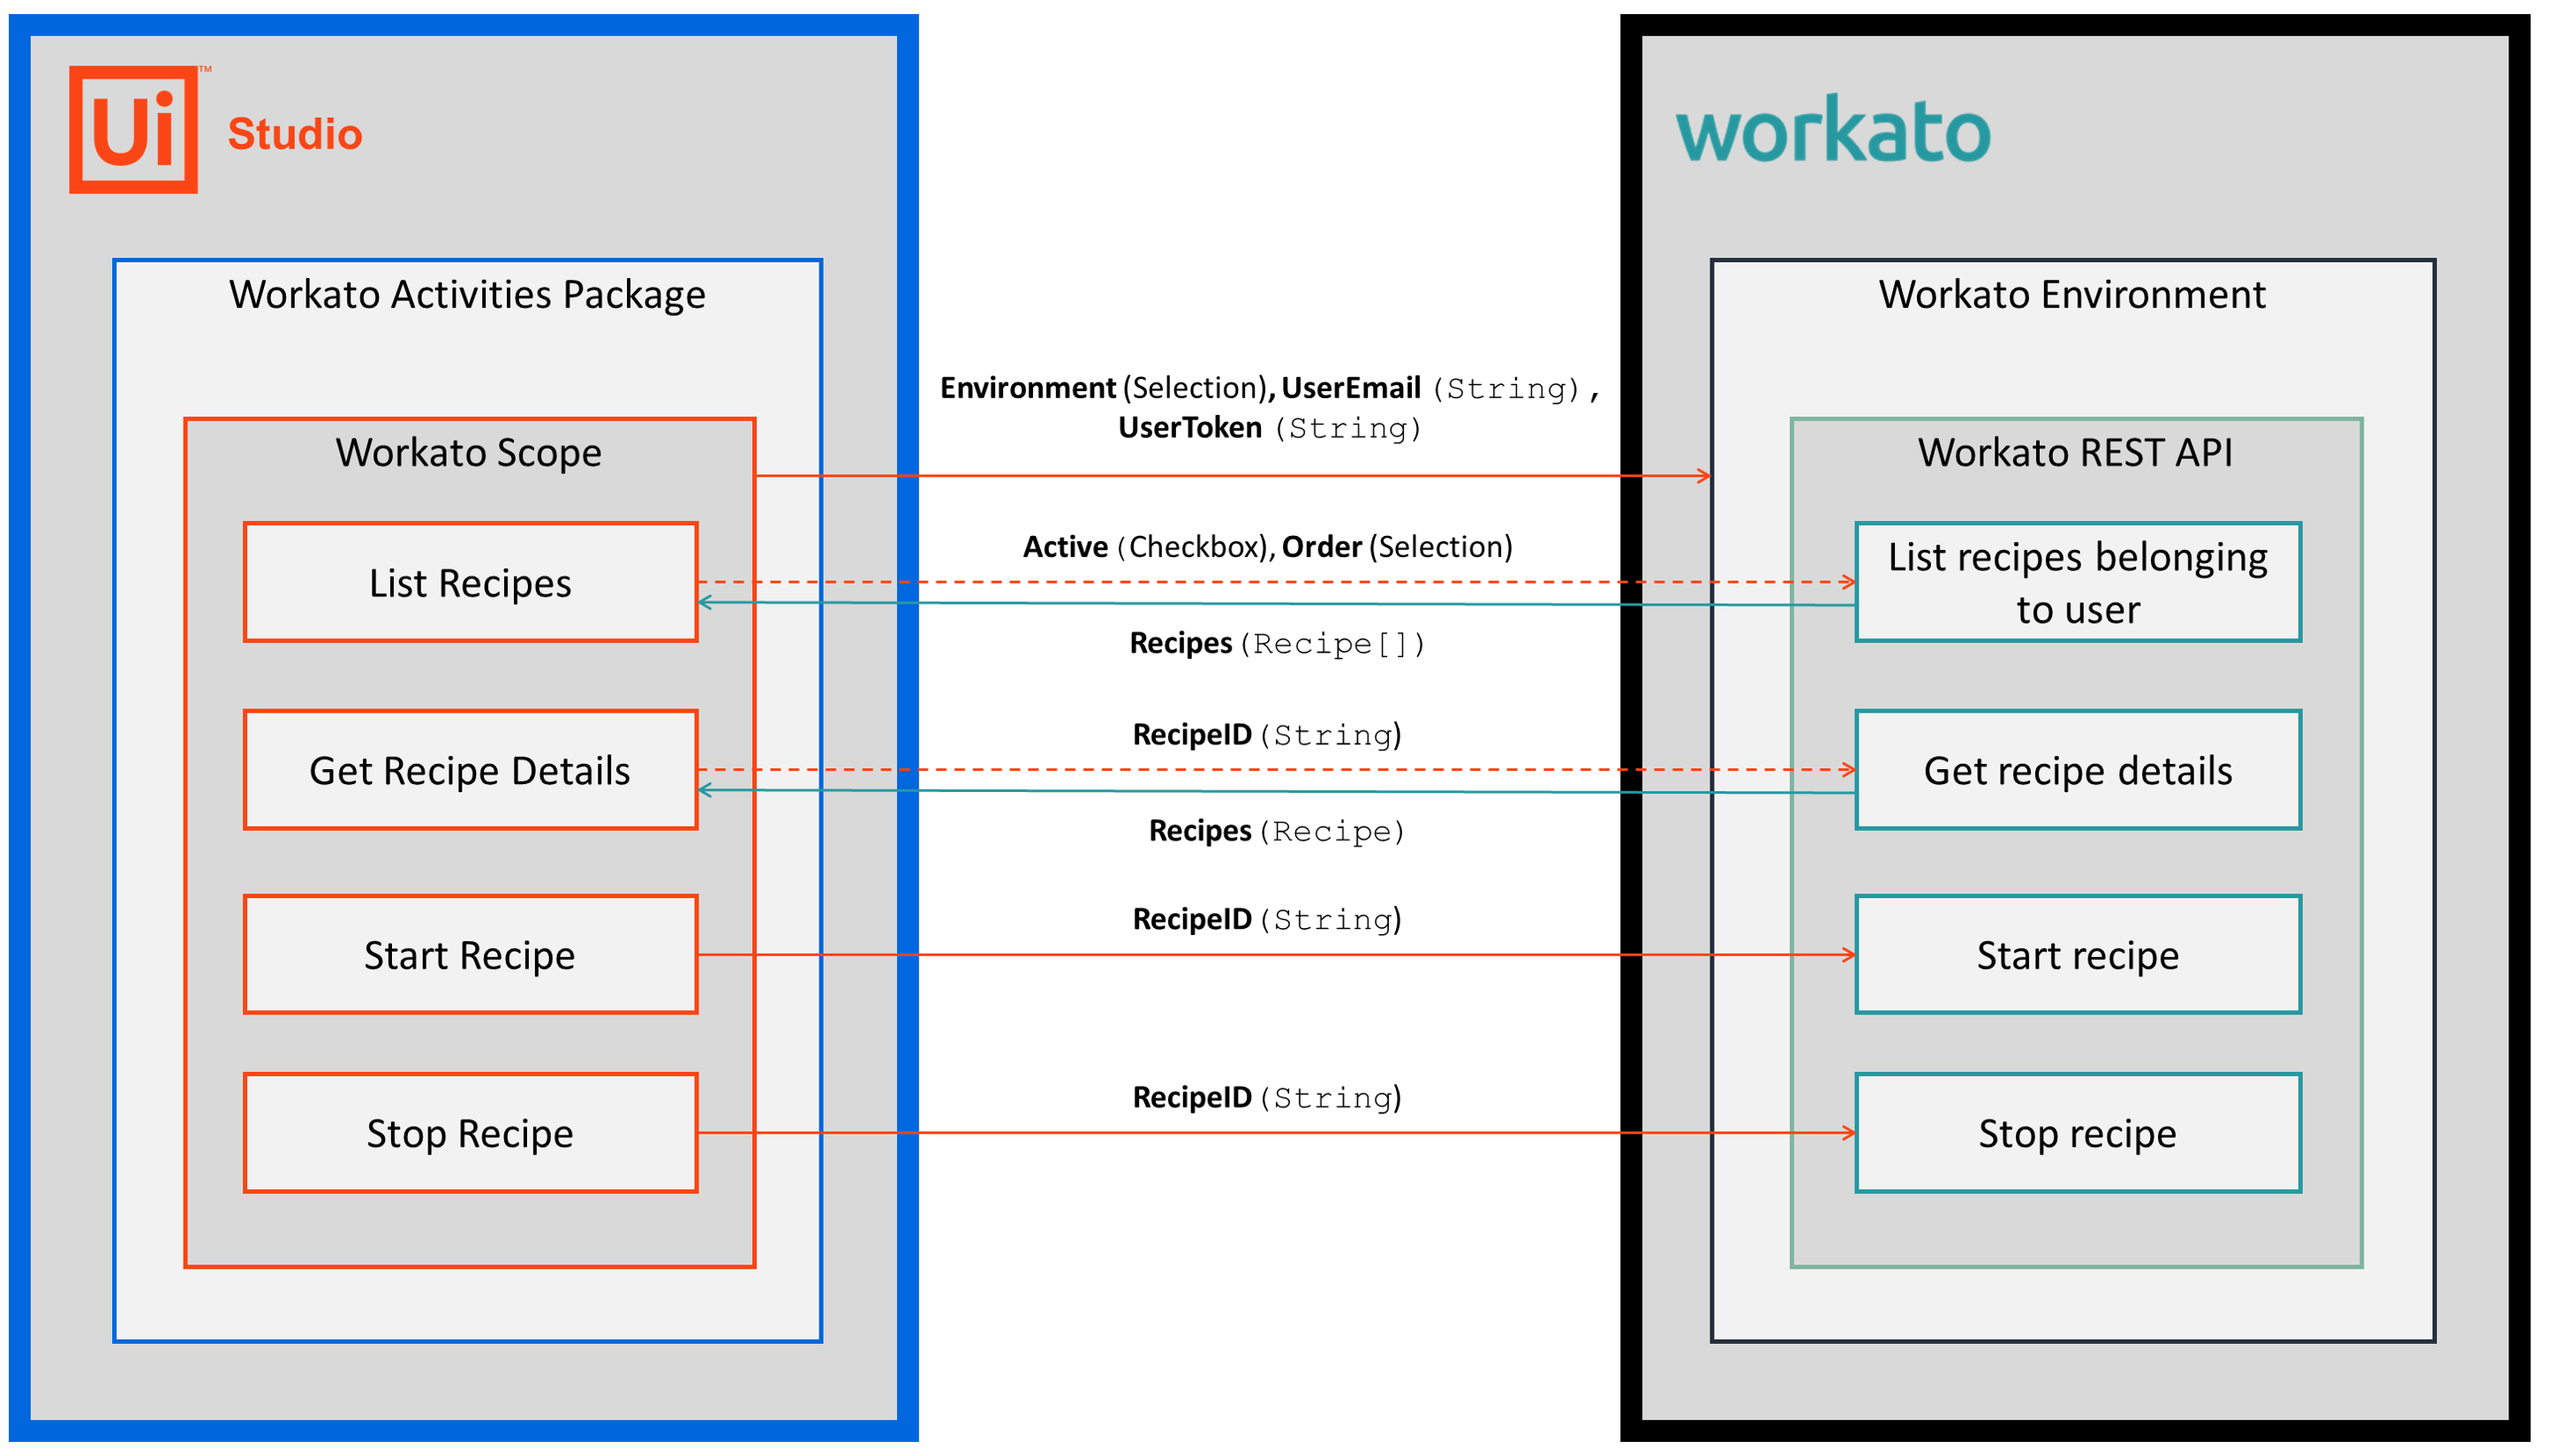Select the Get Recipe Details box
Image resolution: width=2550 pixels, height=1456 pixels.
pyautogui.click(x=470, y=770)
